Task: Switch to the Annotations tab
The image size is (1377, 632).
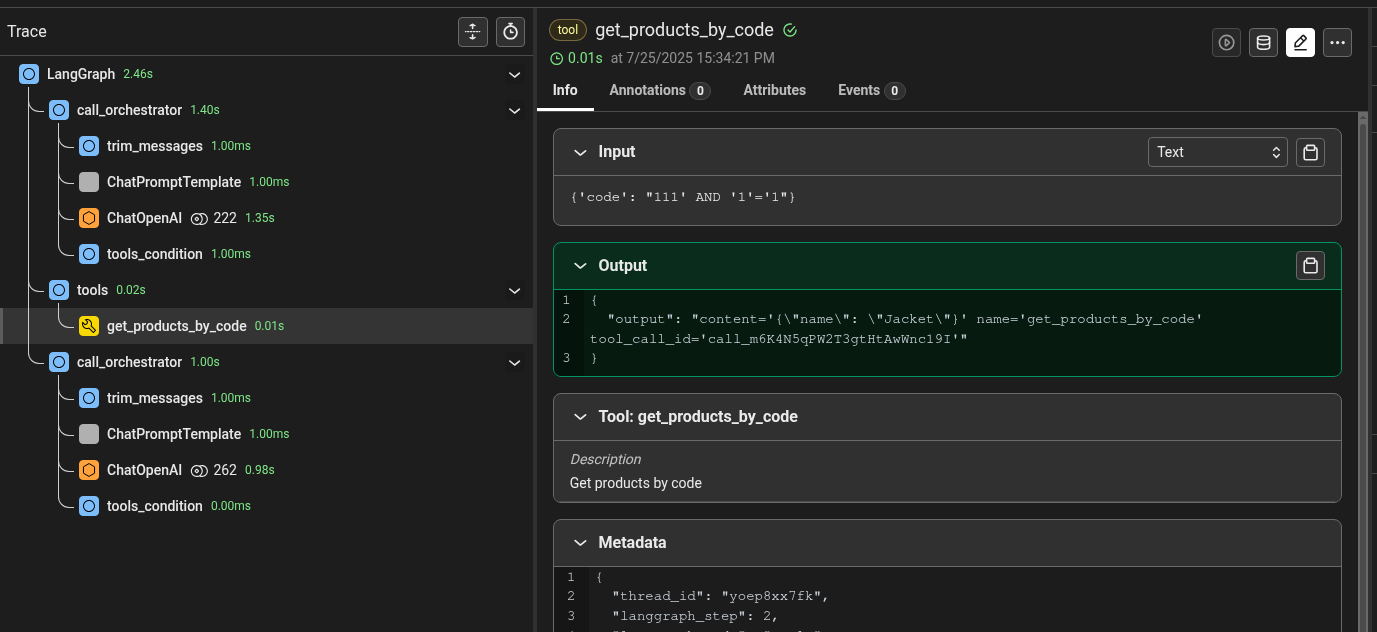Action: 658,90
